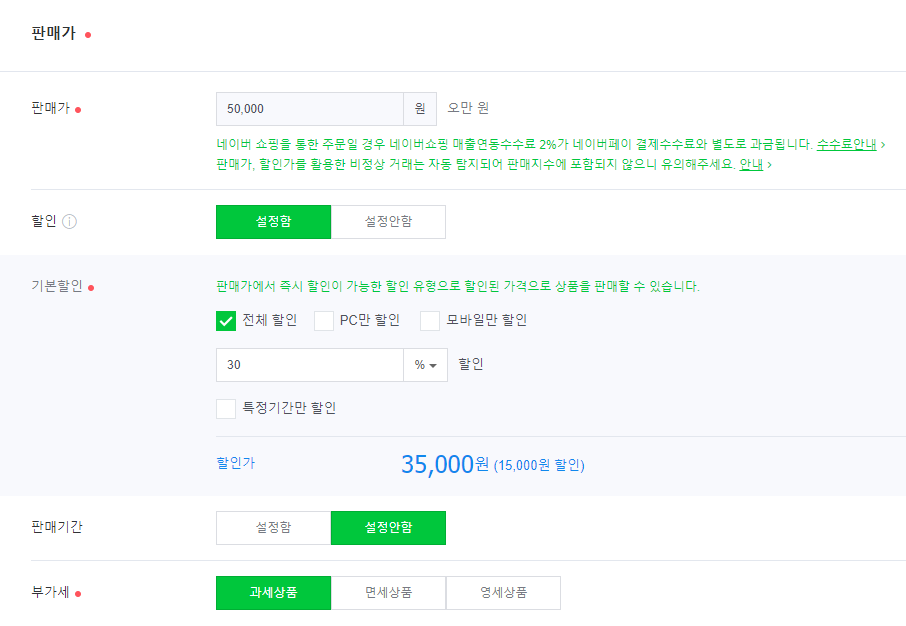Click the 판매가 price input field

(310, 109)
